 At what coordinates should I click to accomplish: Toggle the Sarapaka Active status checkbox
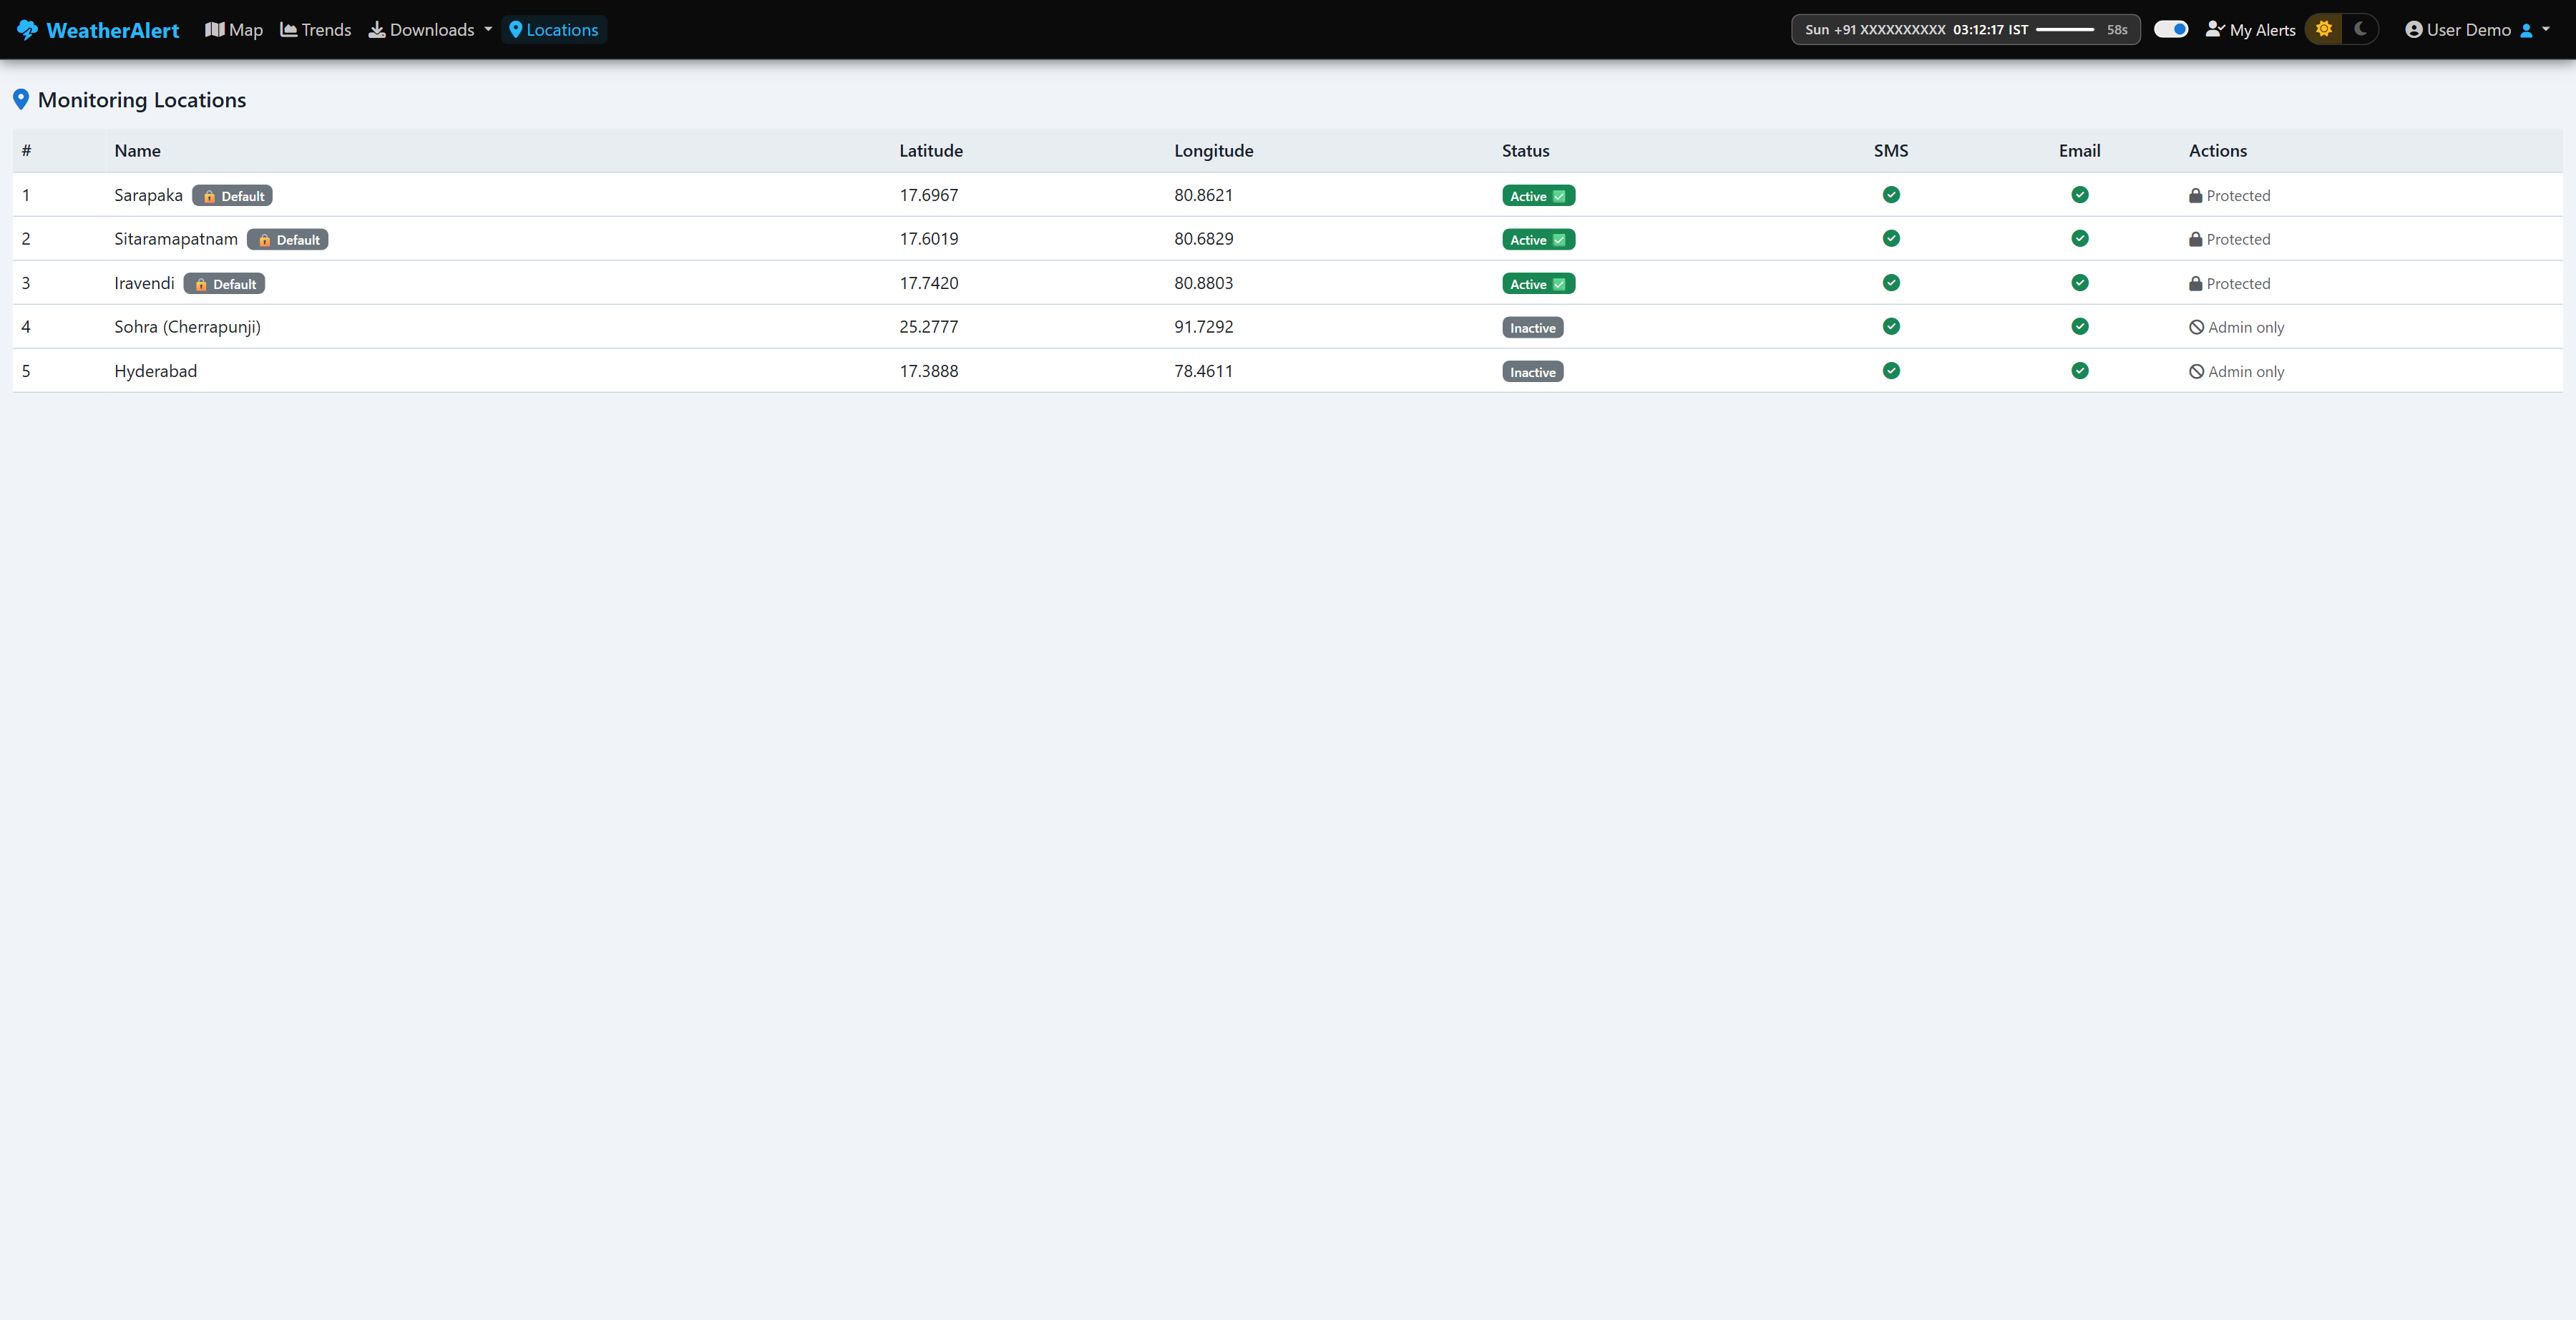[1559, 196]
